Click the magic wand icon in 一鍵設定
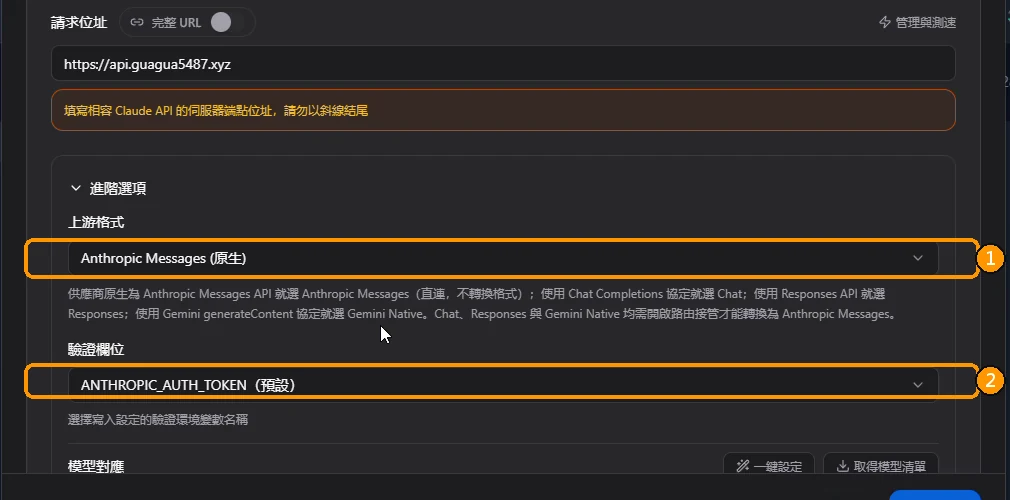 743,466
